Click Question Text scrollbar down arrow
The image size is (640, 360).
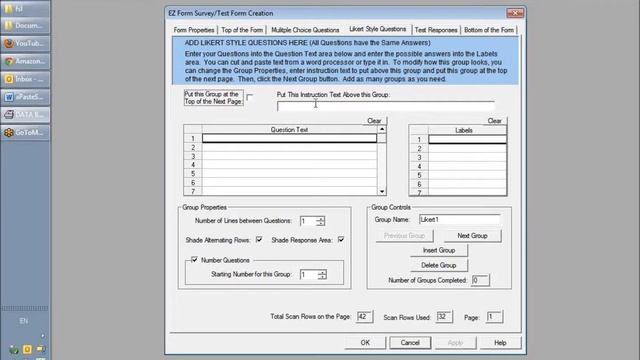click(x=382, y=191)
